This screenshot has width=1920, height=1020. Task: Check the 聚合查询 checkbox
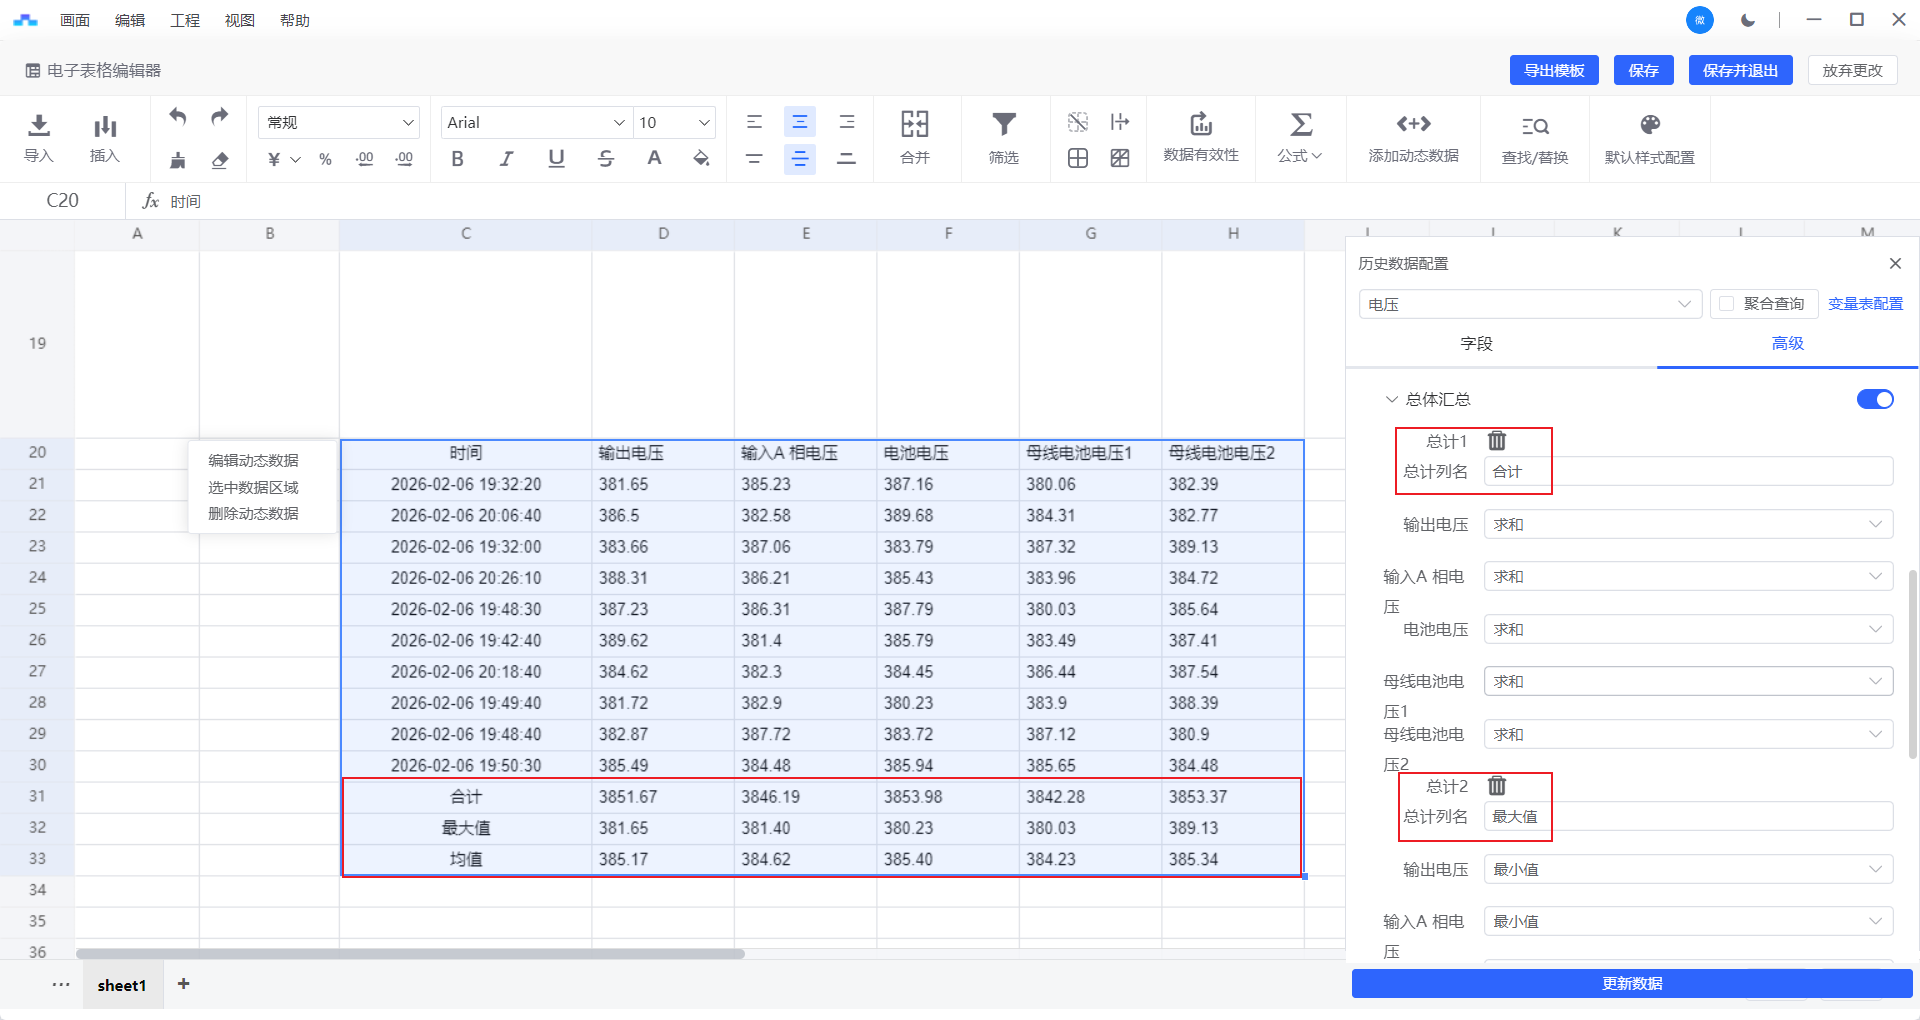point(1727,304)
